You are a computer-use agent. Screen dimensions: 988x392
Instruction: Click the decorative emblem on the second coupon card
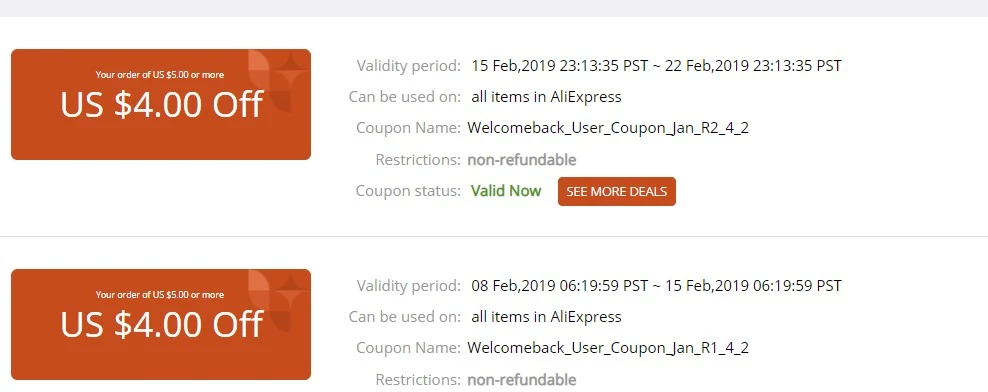pos(278,301)
